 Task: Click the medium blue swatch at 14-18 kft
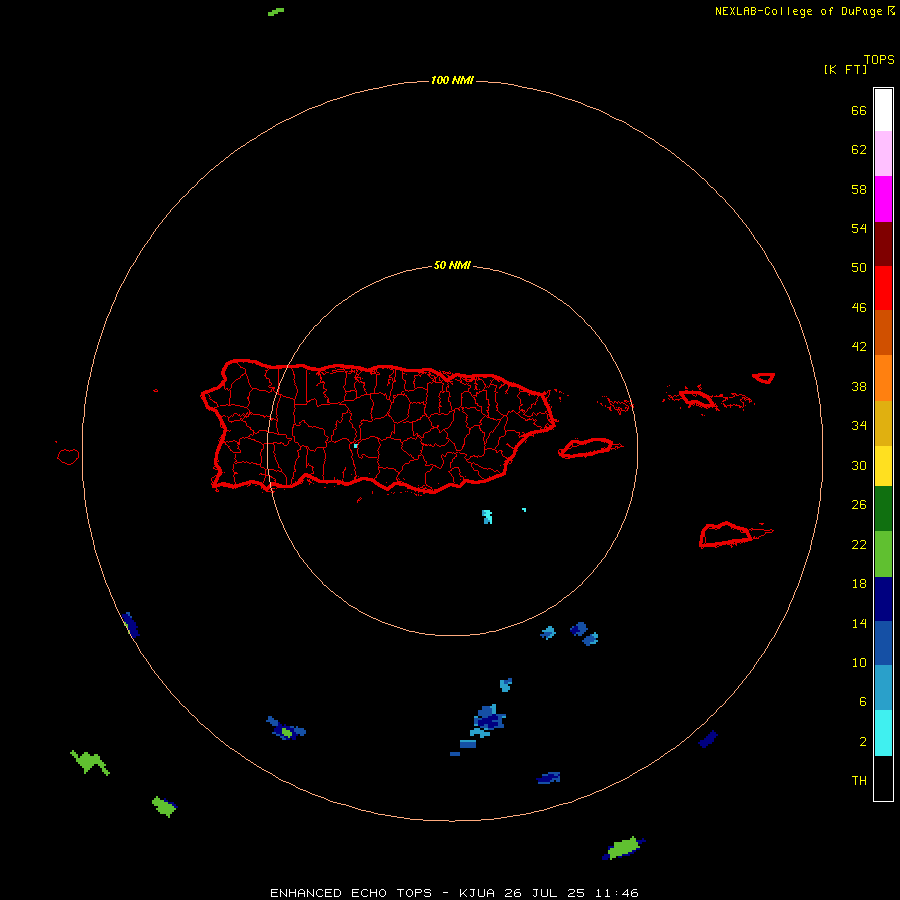click(883, 643)
